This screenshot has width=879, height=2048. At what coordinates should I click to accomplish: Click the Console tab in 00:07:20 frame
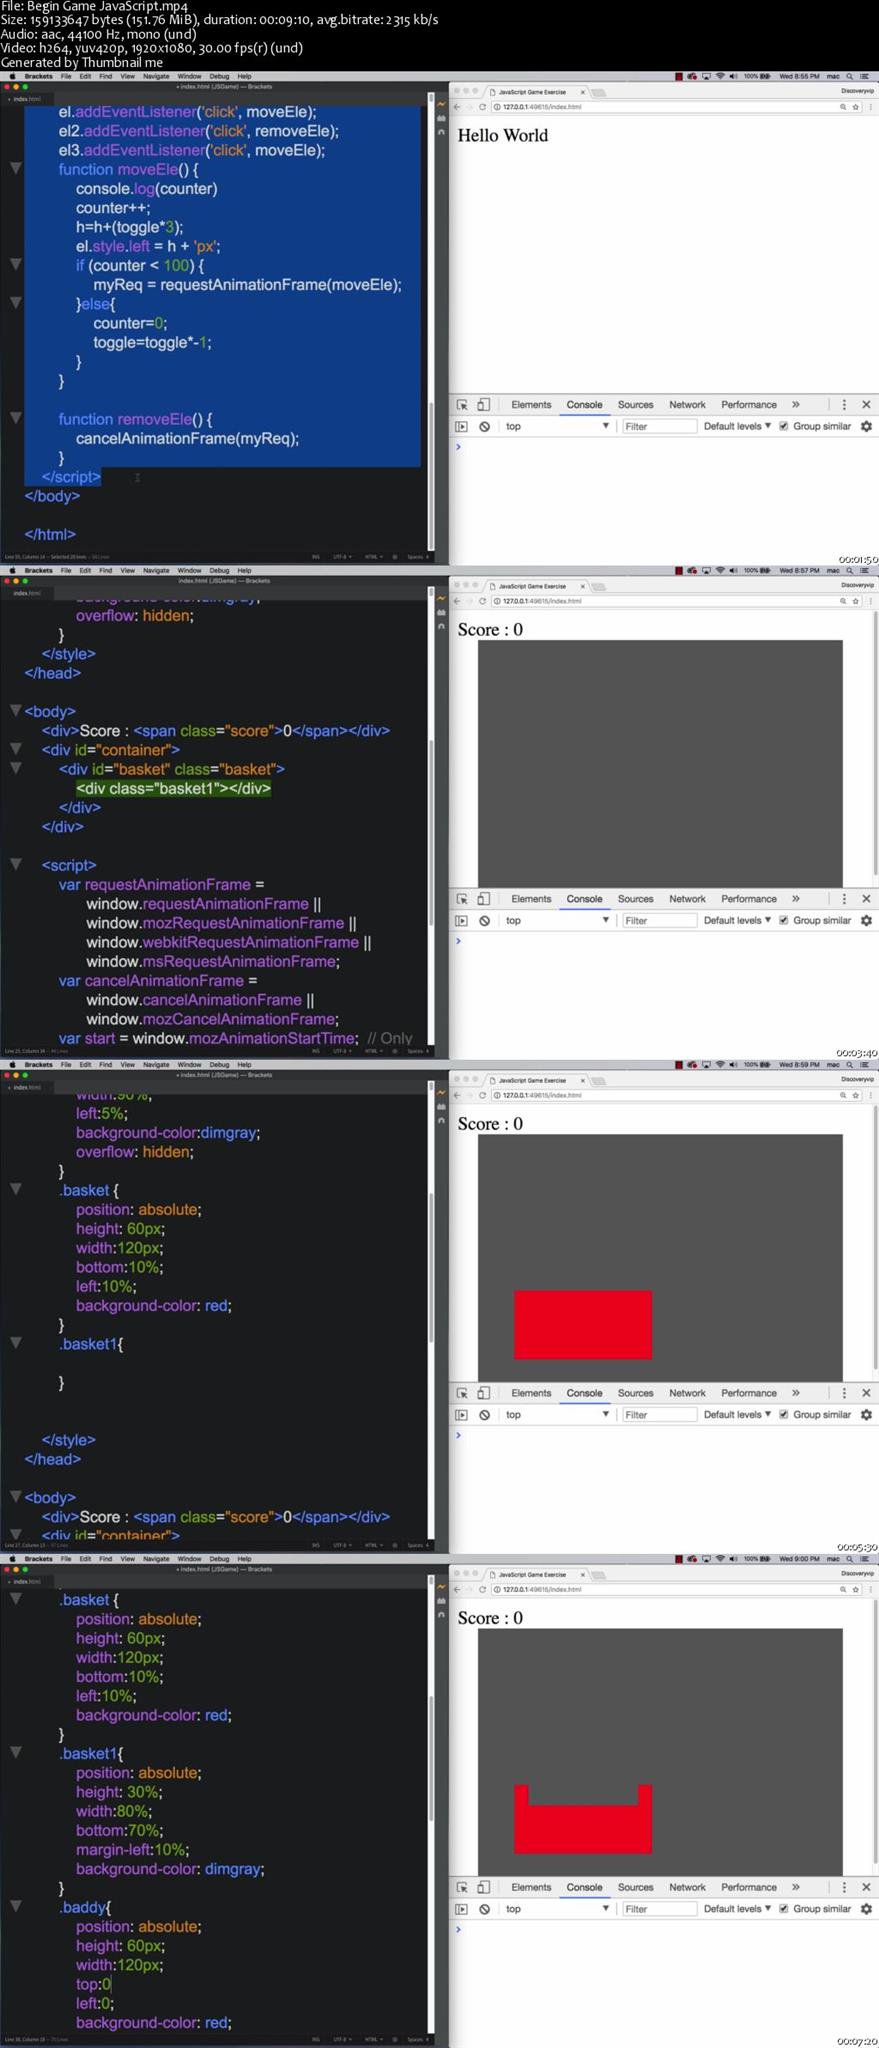584,1887
